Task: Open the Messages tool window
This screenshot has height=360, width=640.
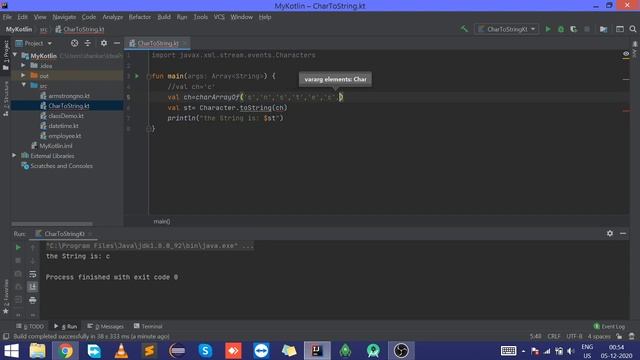Action: click(105, 327)
